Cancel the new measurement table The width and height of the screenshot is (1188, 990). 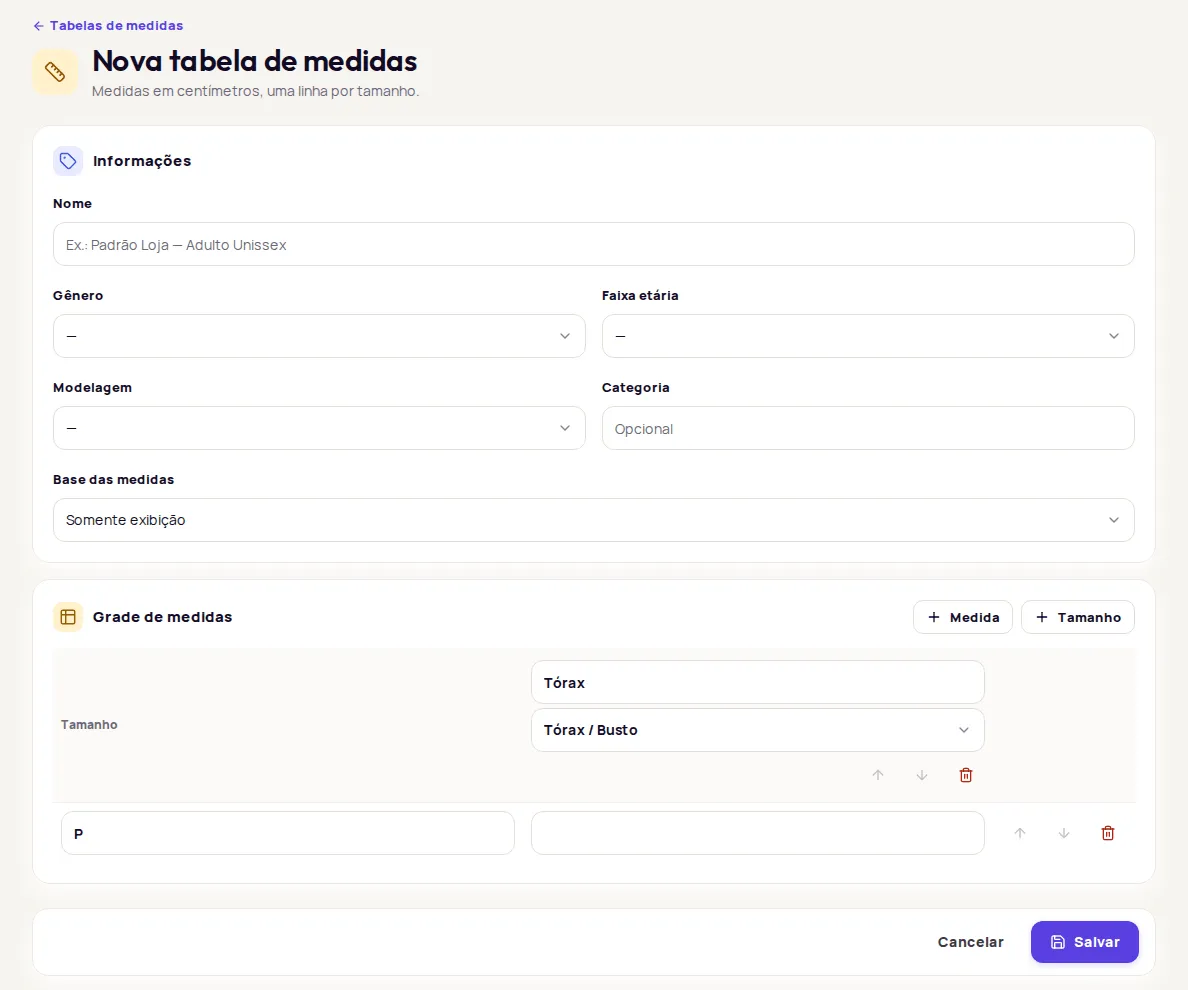point(971,942)
